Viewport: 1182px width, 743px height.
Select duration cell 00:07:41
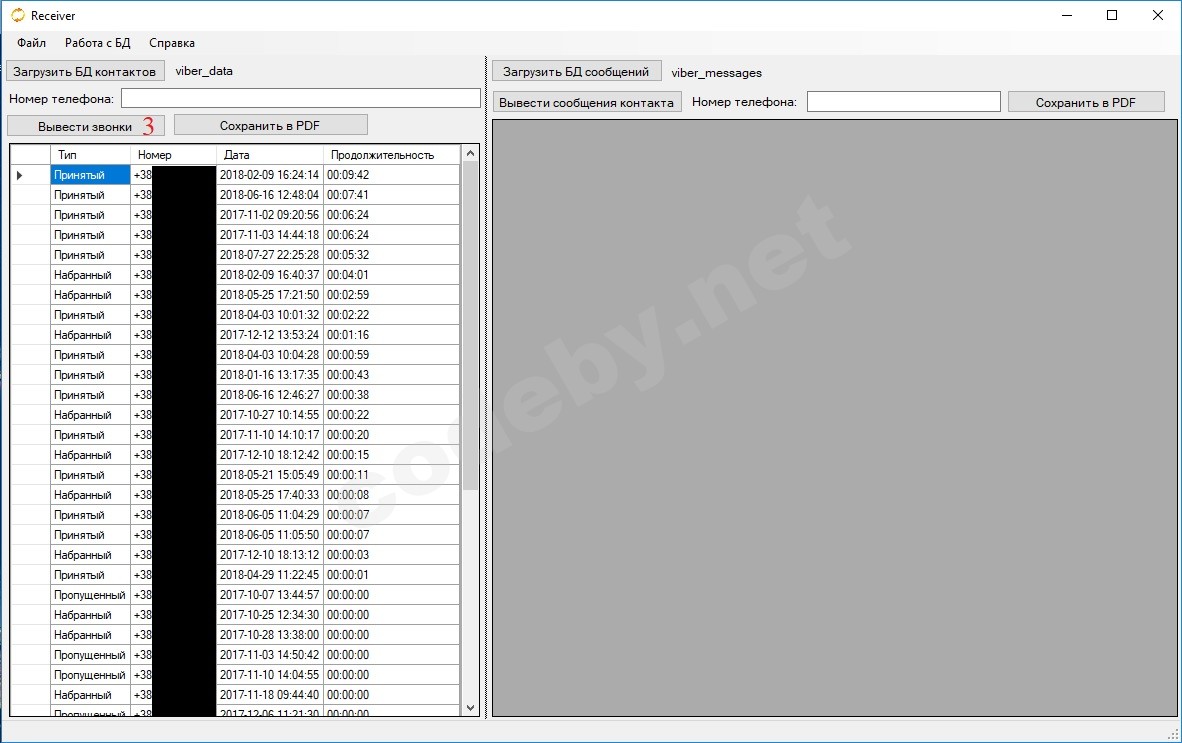pos(391,194)
